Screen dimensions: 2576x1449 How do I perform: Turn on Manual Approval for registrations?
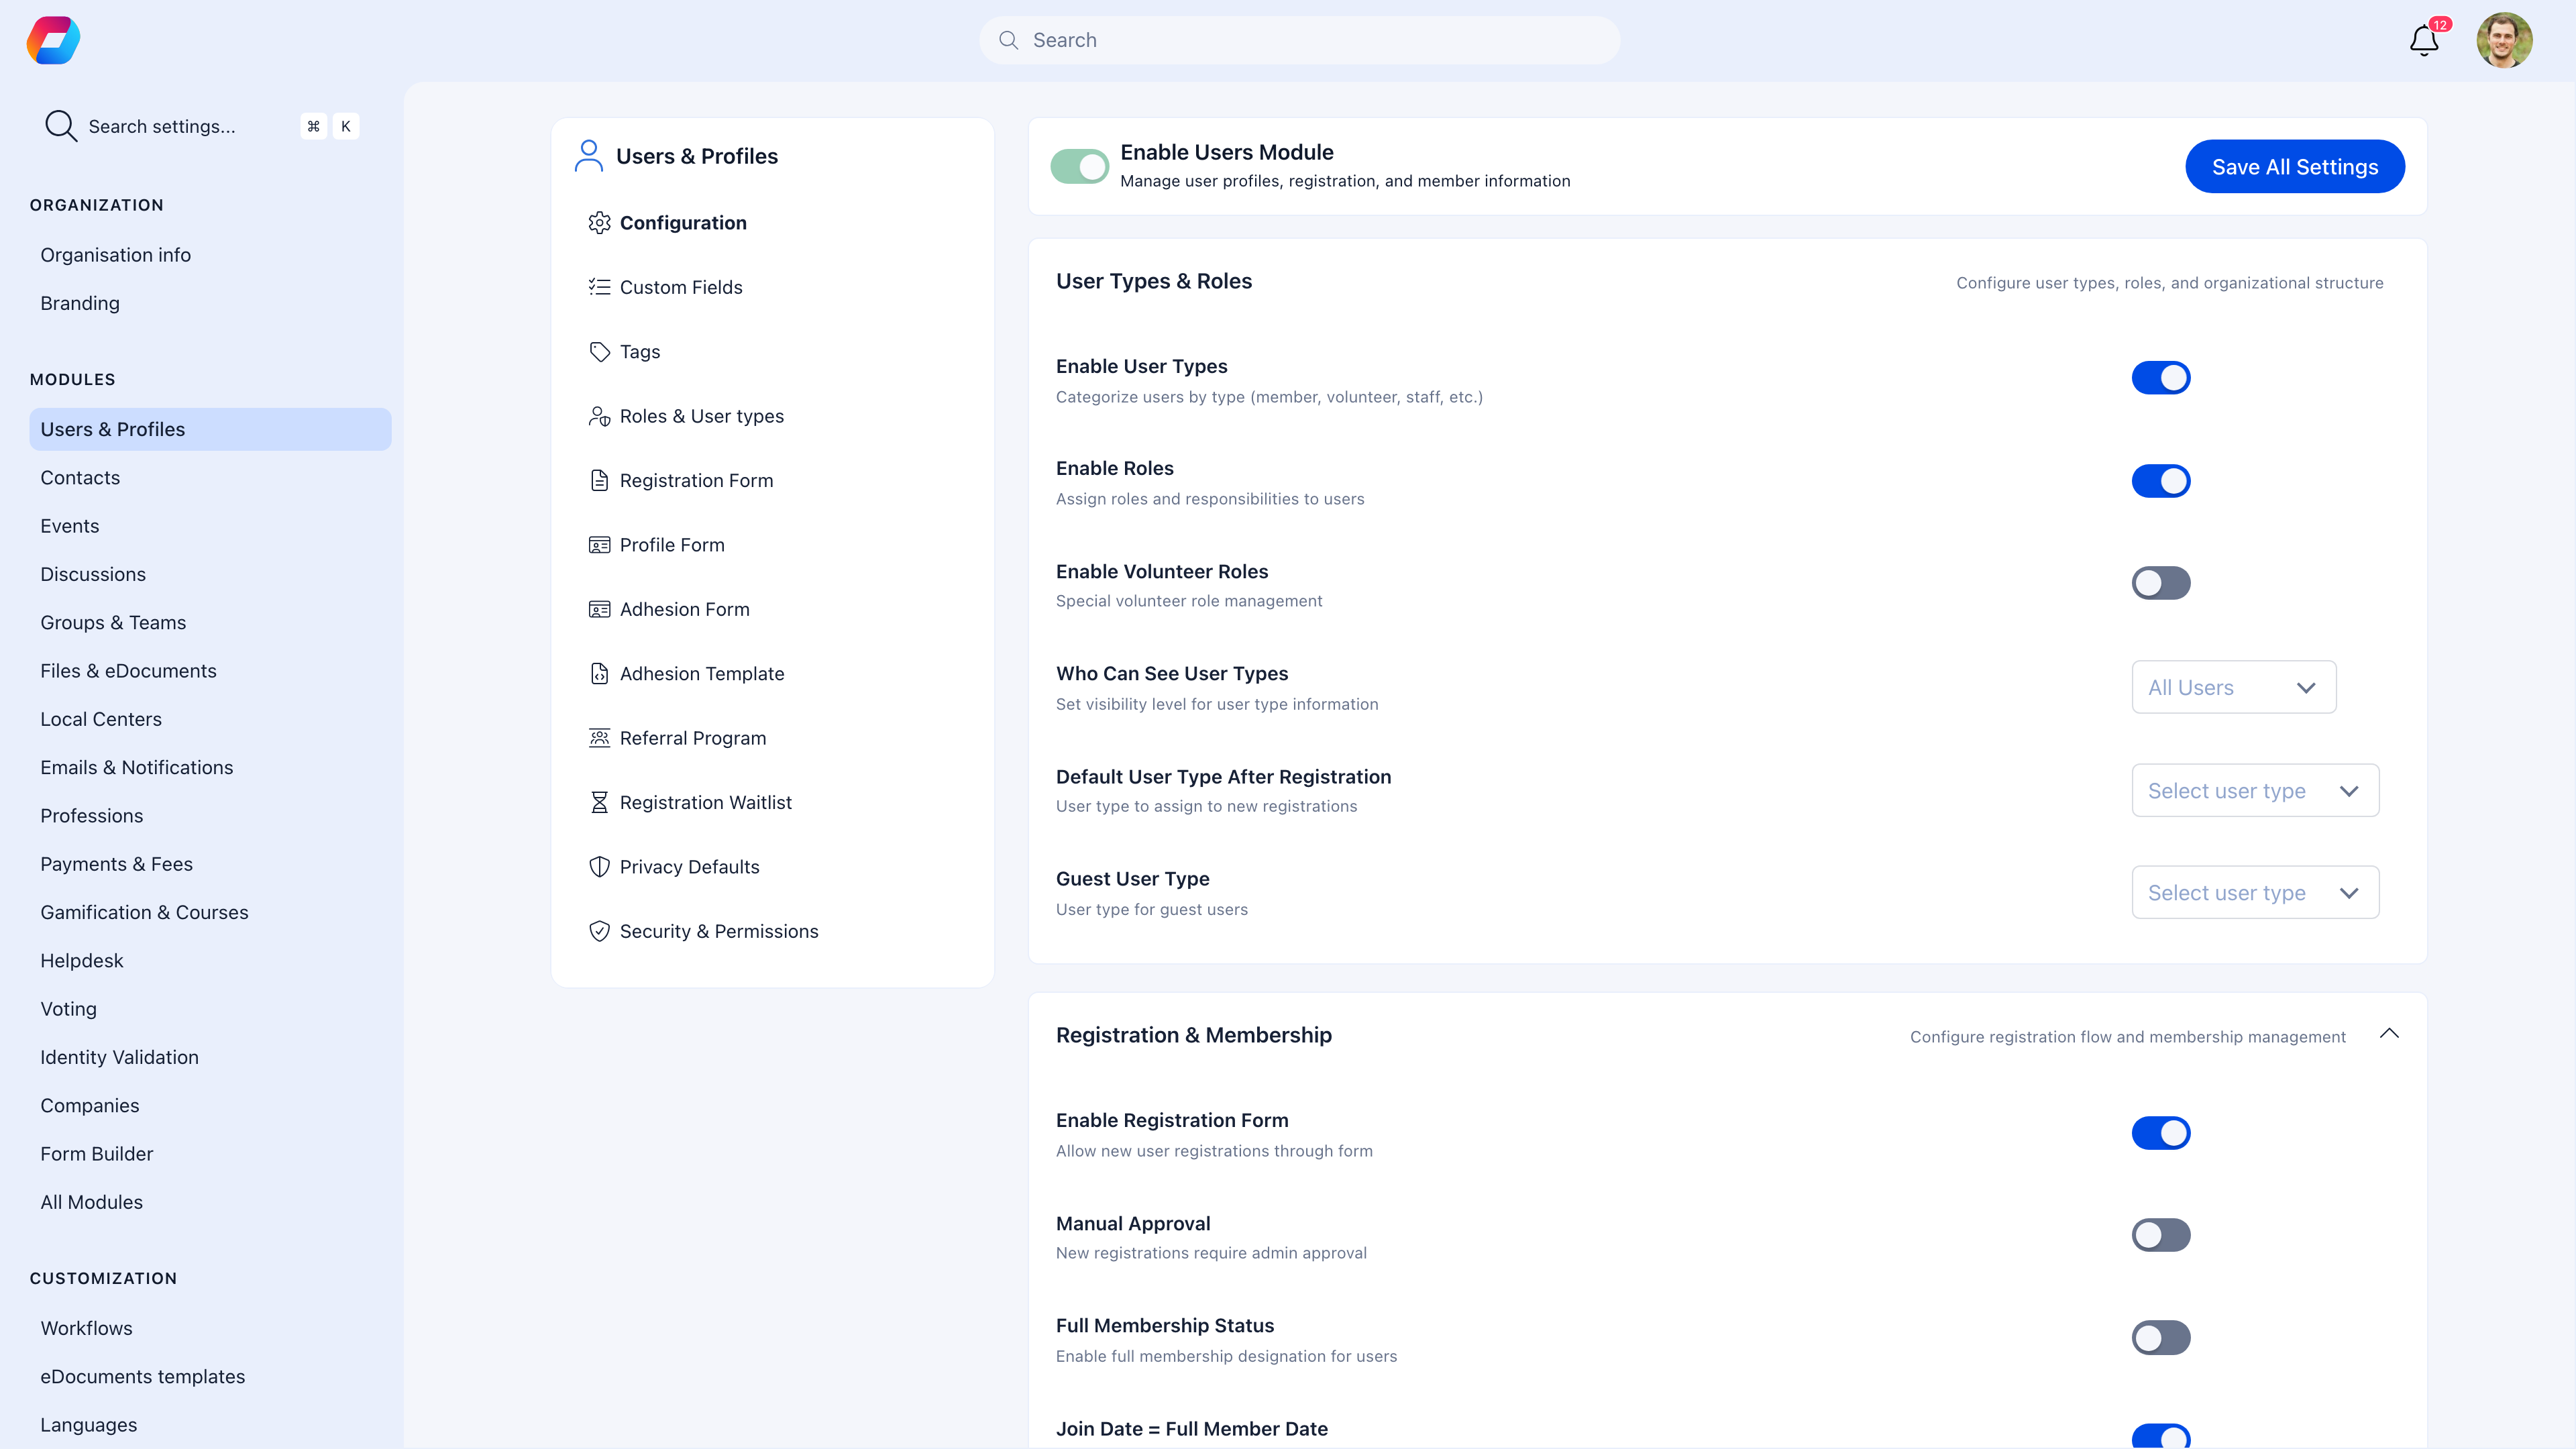point(2161,1235)
